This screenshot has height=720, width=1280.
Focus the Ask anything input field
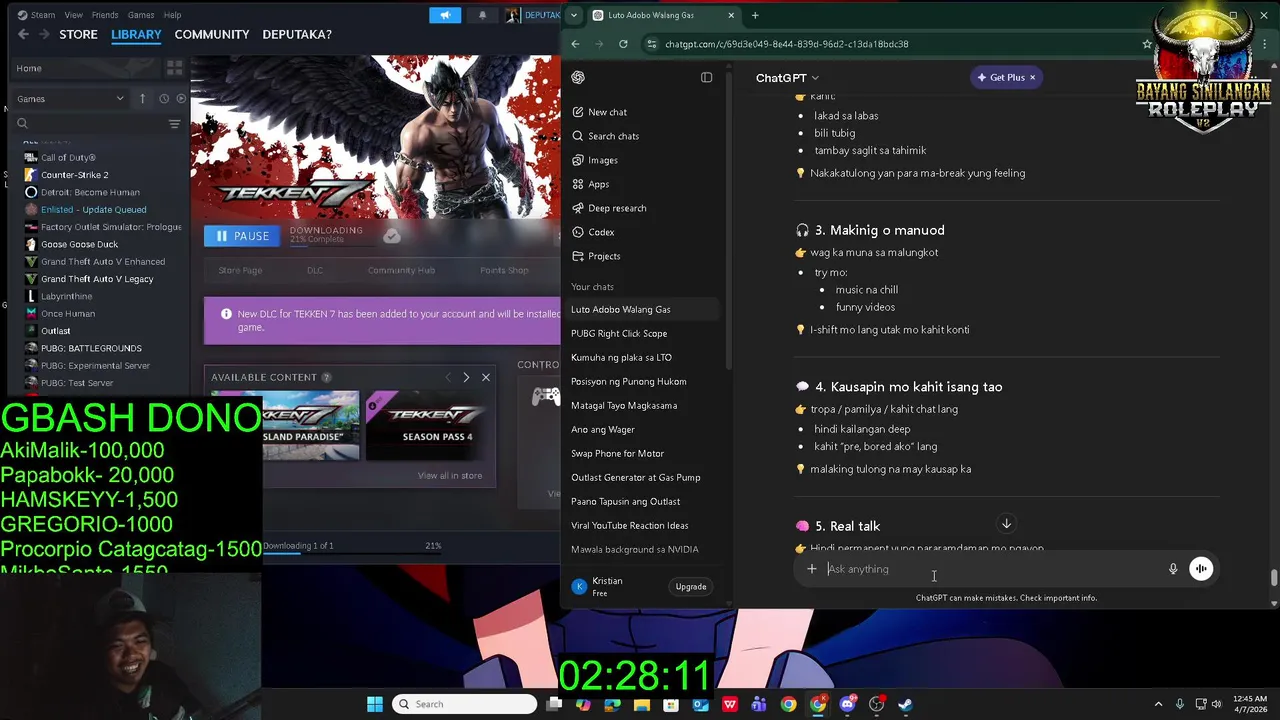[994, 569]
